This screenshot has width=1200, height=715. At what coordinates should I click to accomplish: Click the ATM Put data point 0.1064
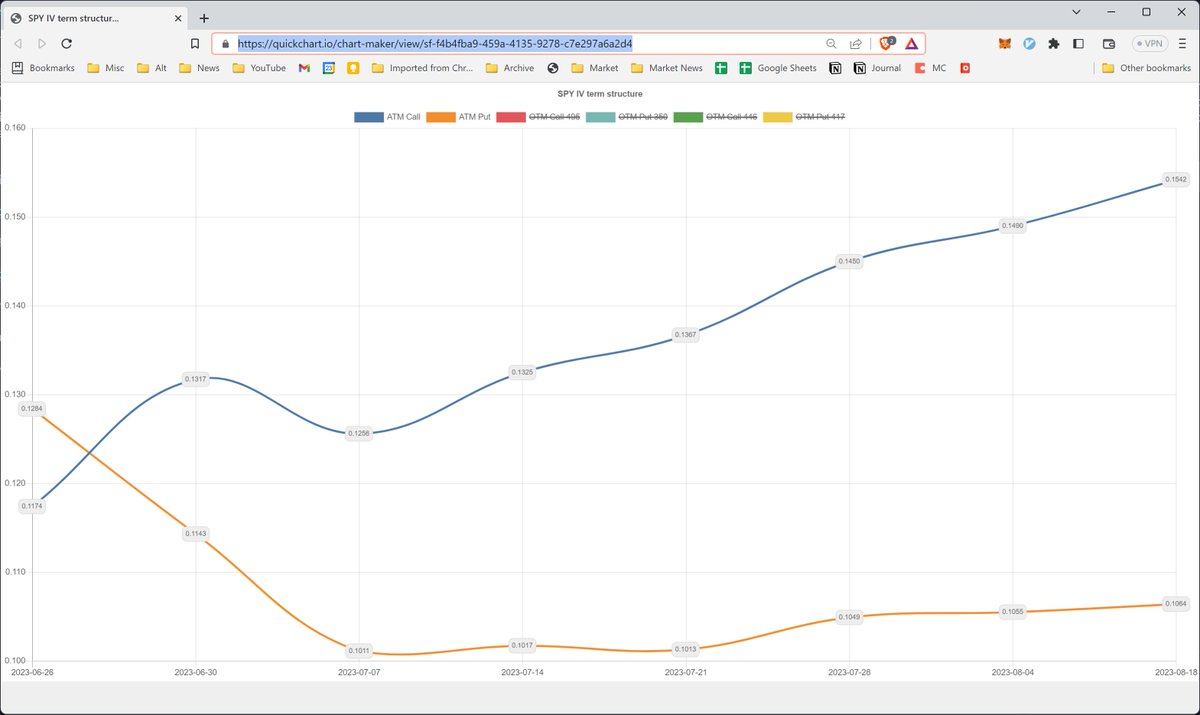(1177, 604)
